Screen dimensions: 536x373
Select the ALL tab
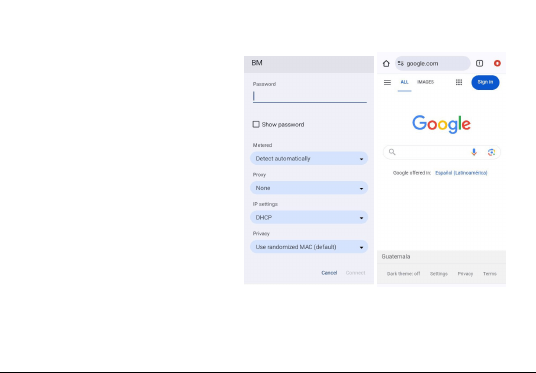click(404, 82)
